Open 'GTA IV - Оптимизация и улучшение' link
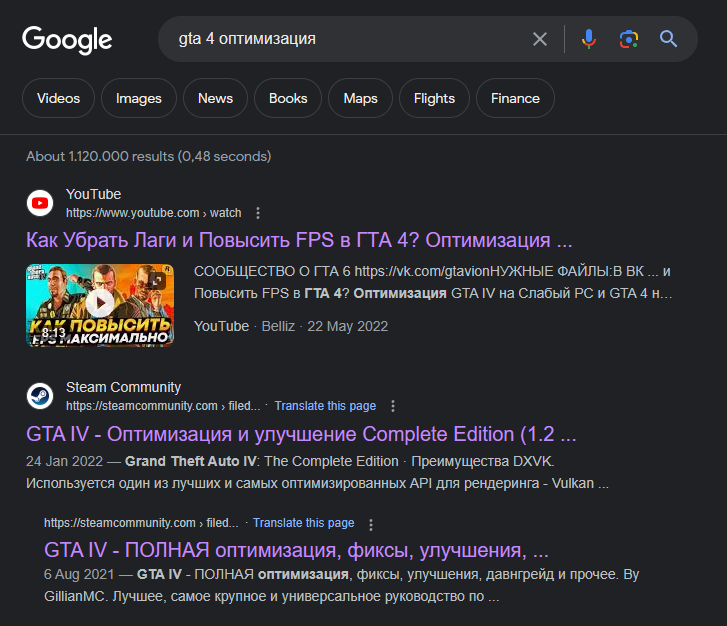This screenshot has height=626, width=727. (x=301, y=435)
